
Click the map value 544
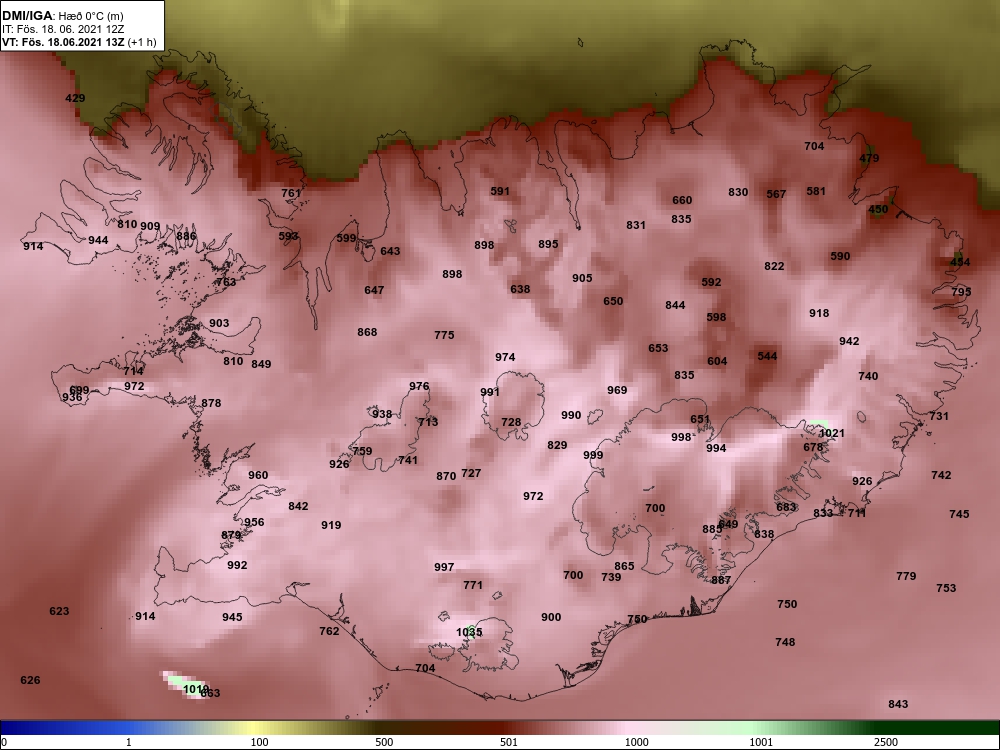pyautogui.click(x=767, y=356)
